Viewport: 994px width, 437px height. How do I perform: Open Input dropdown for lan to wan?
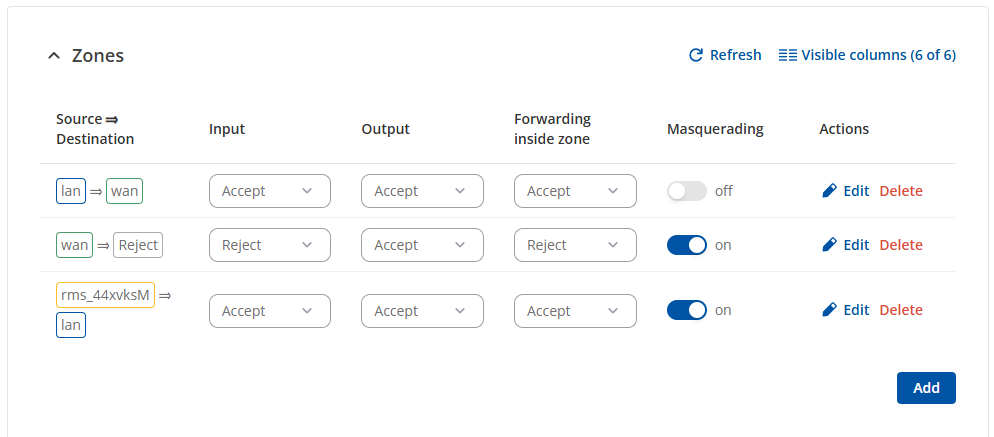coord(269,191)
